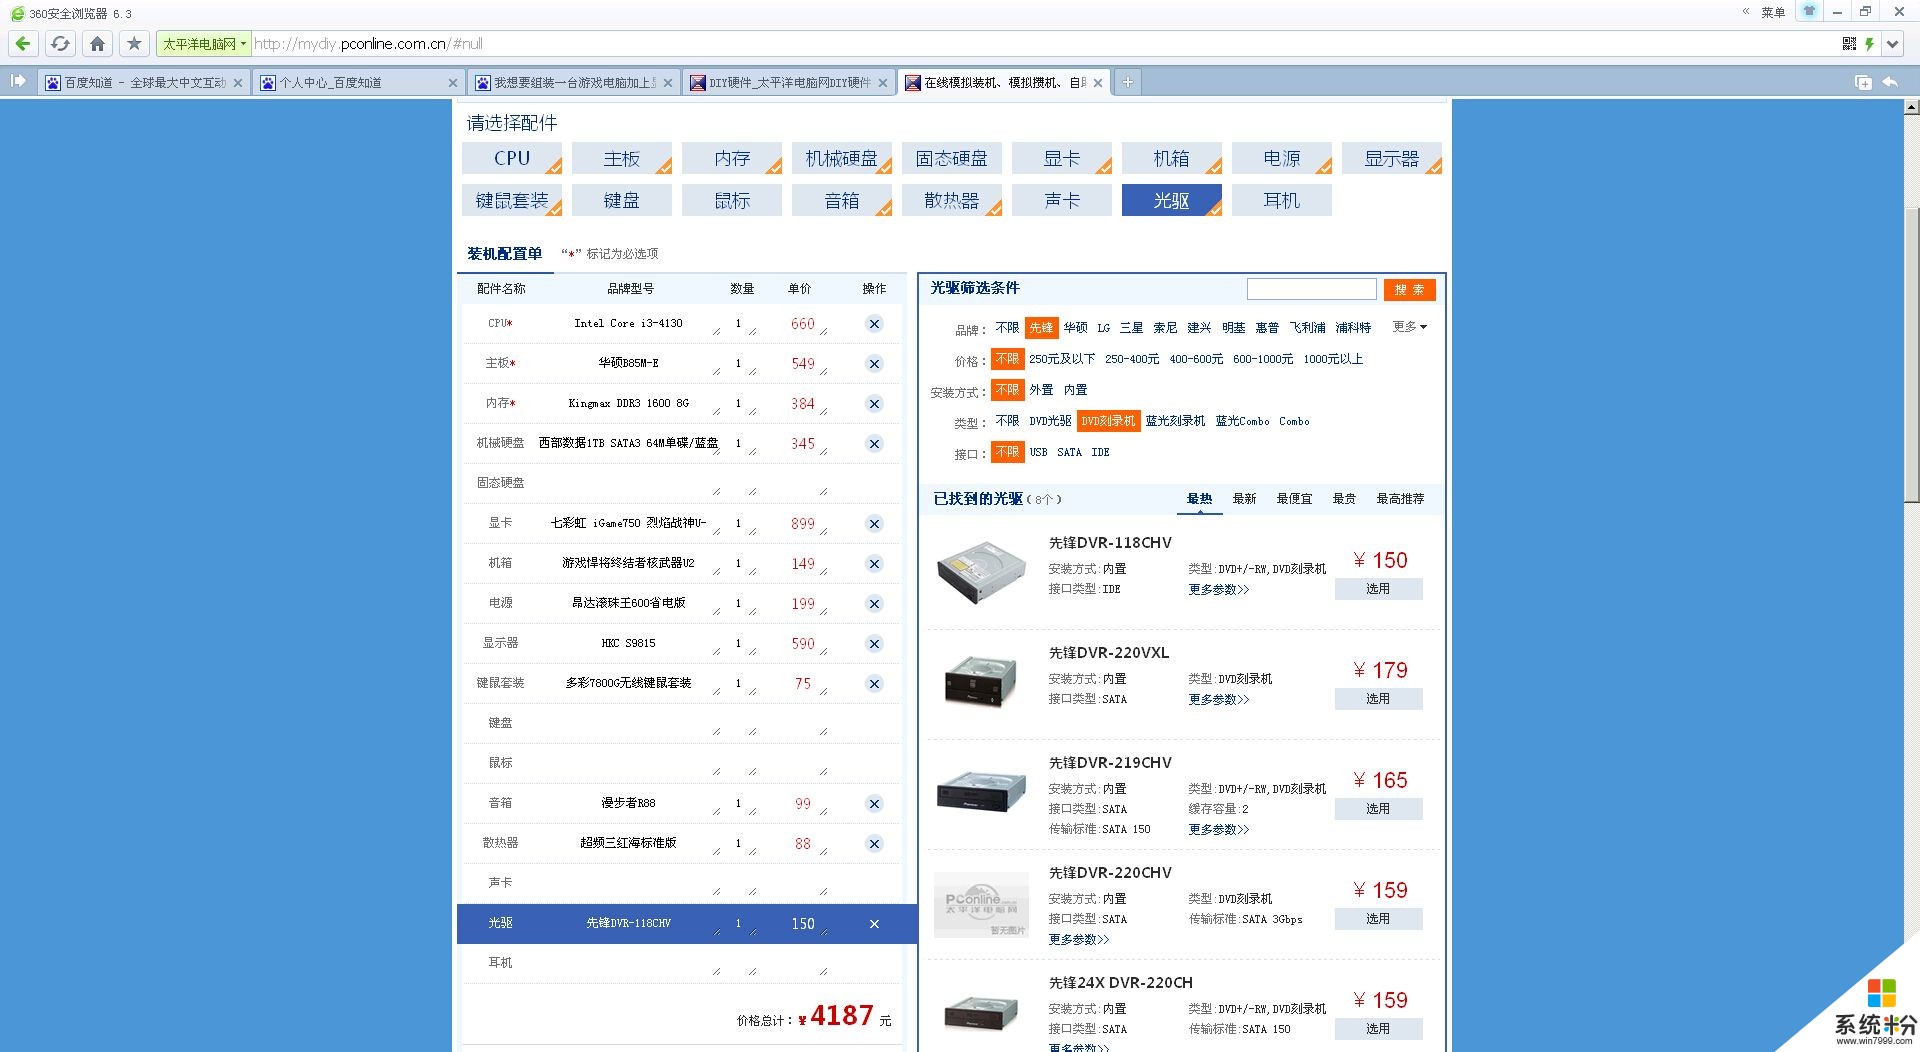This screenshot has width=1920, height=1052.
Task: Delete the Kingmax DDR3 memory row
Action: click(874, 404)
